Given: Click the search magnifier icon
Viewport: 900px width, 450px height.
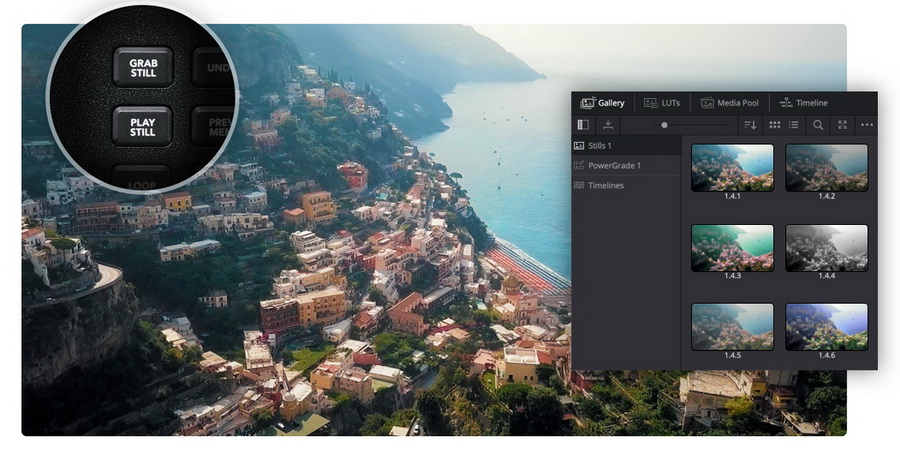Looking at the screenshot, I should point(818,125).
